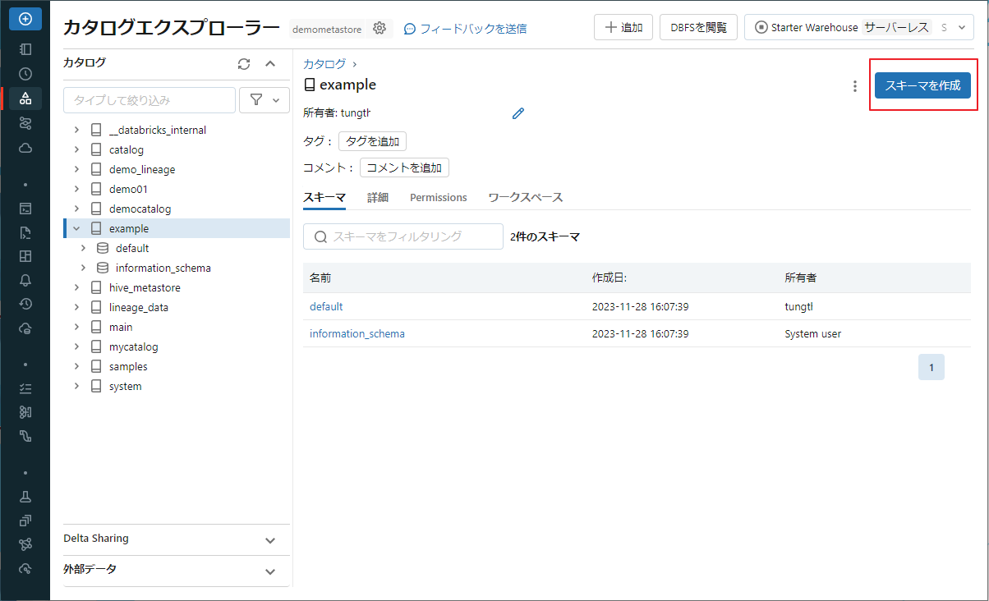Open Compute cloud icon in sidebar
This screenshot has width=989, height=601.
click(x=25, y=148)
